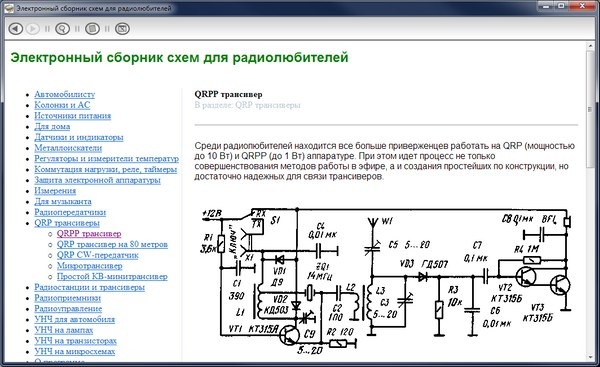The height and width of the screenshot is (367, 600).
Task: Close the сборник схем window
Action: coord(582,6)
